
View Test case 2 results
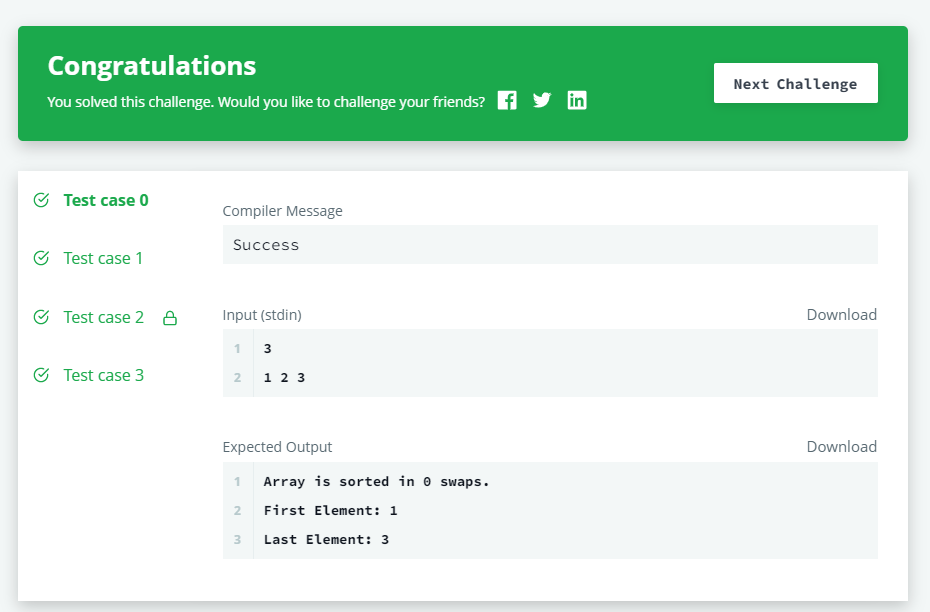tap(104, 317)
